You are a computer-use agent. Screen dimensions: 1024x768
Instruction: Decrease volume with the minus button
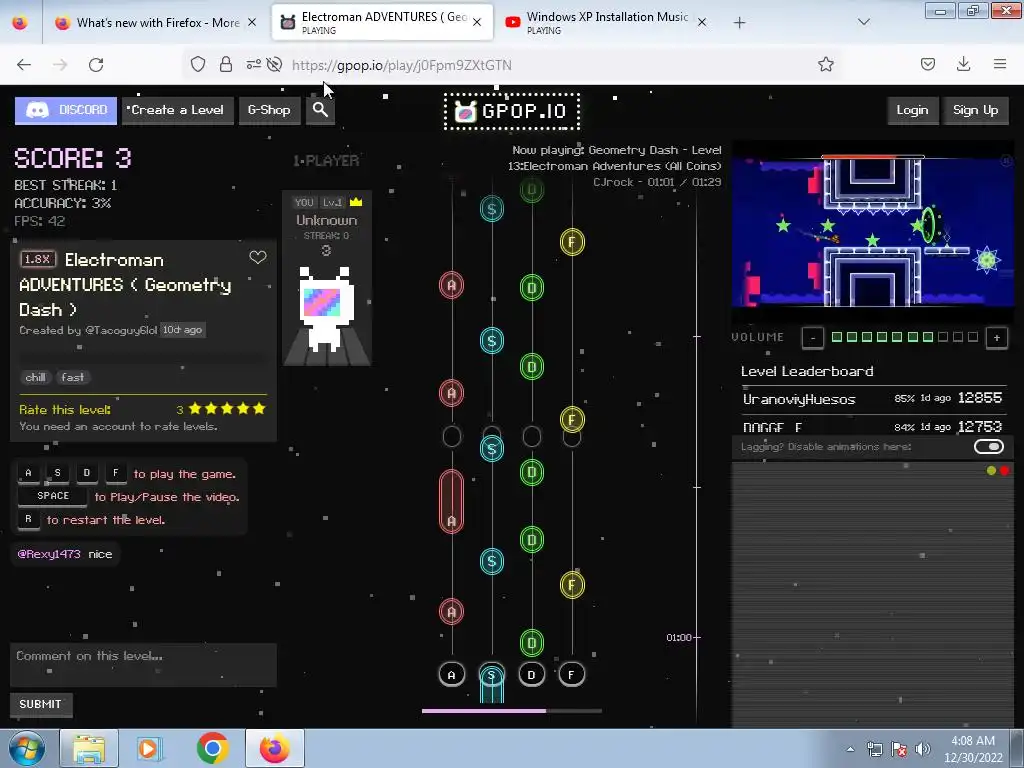tap(812, 338)
